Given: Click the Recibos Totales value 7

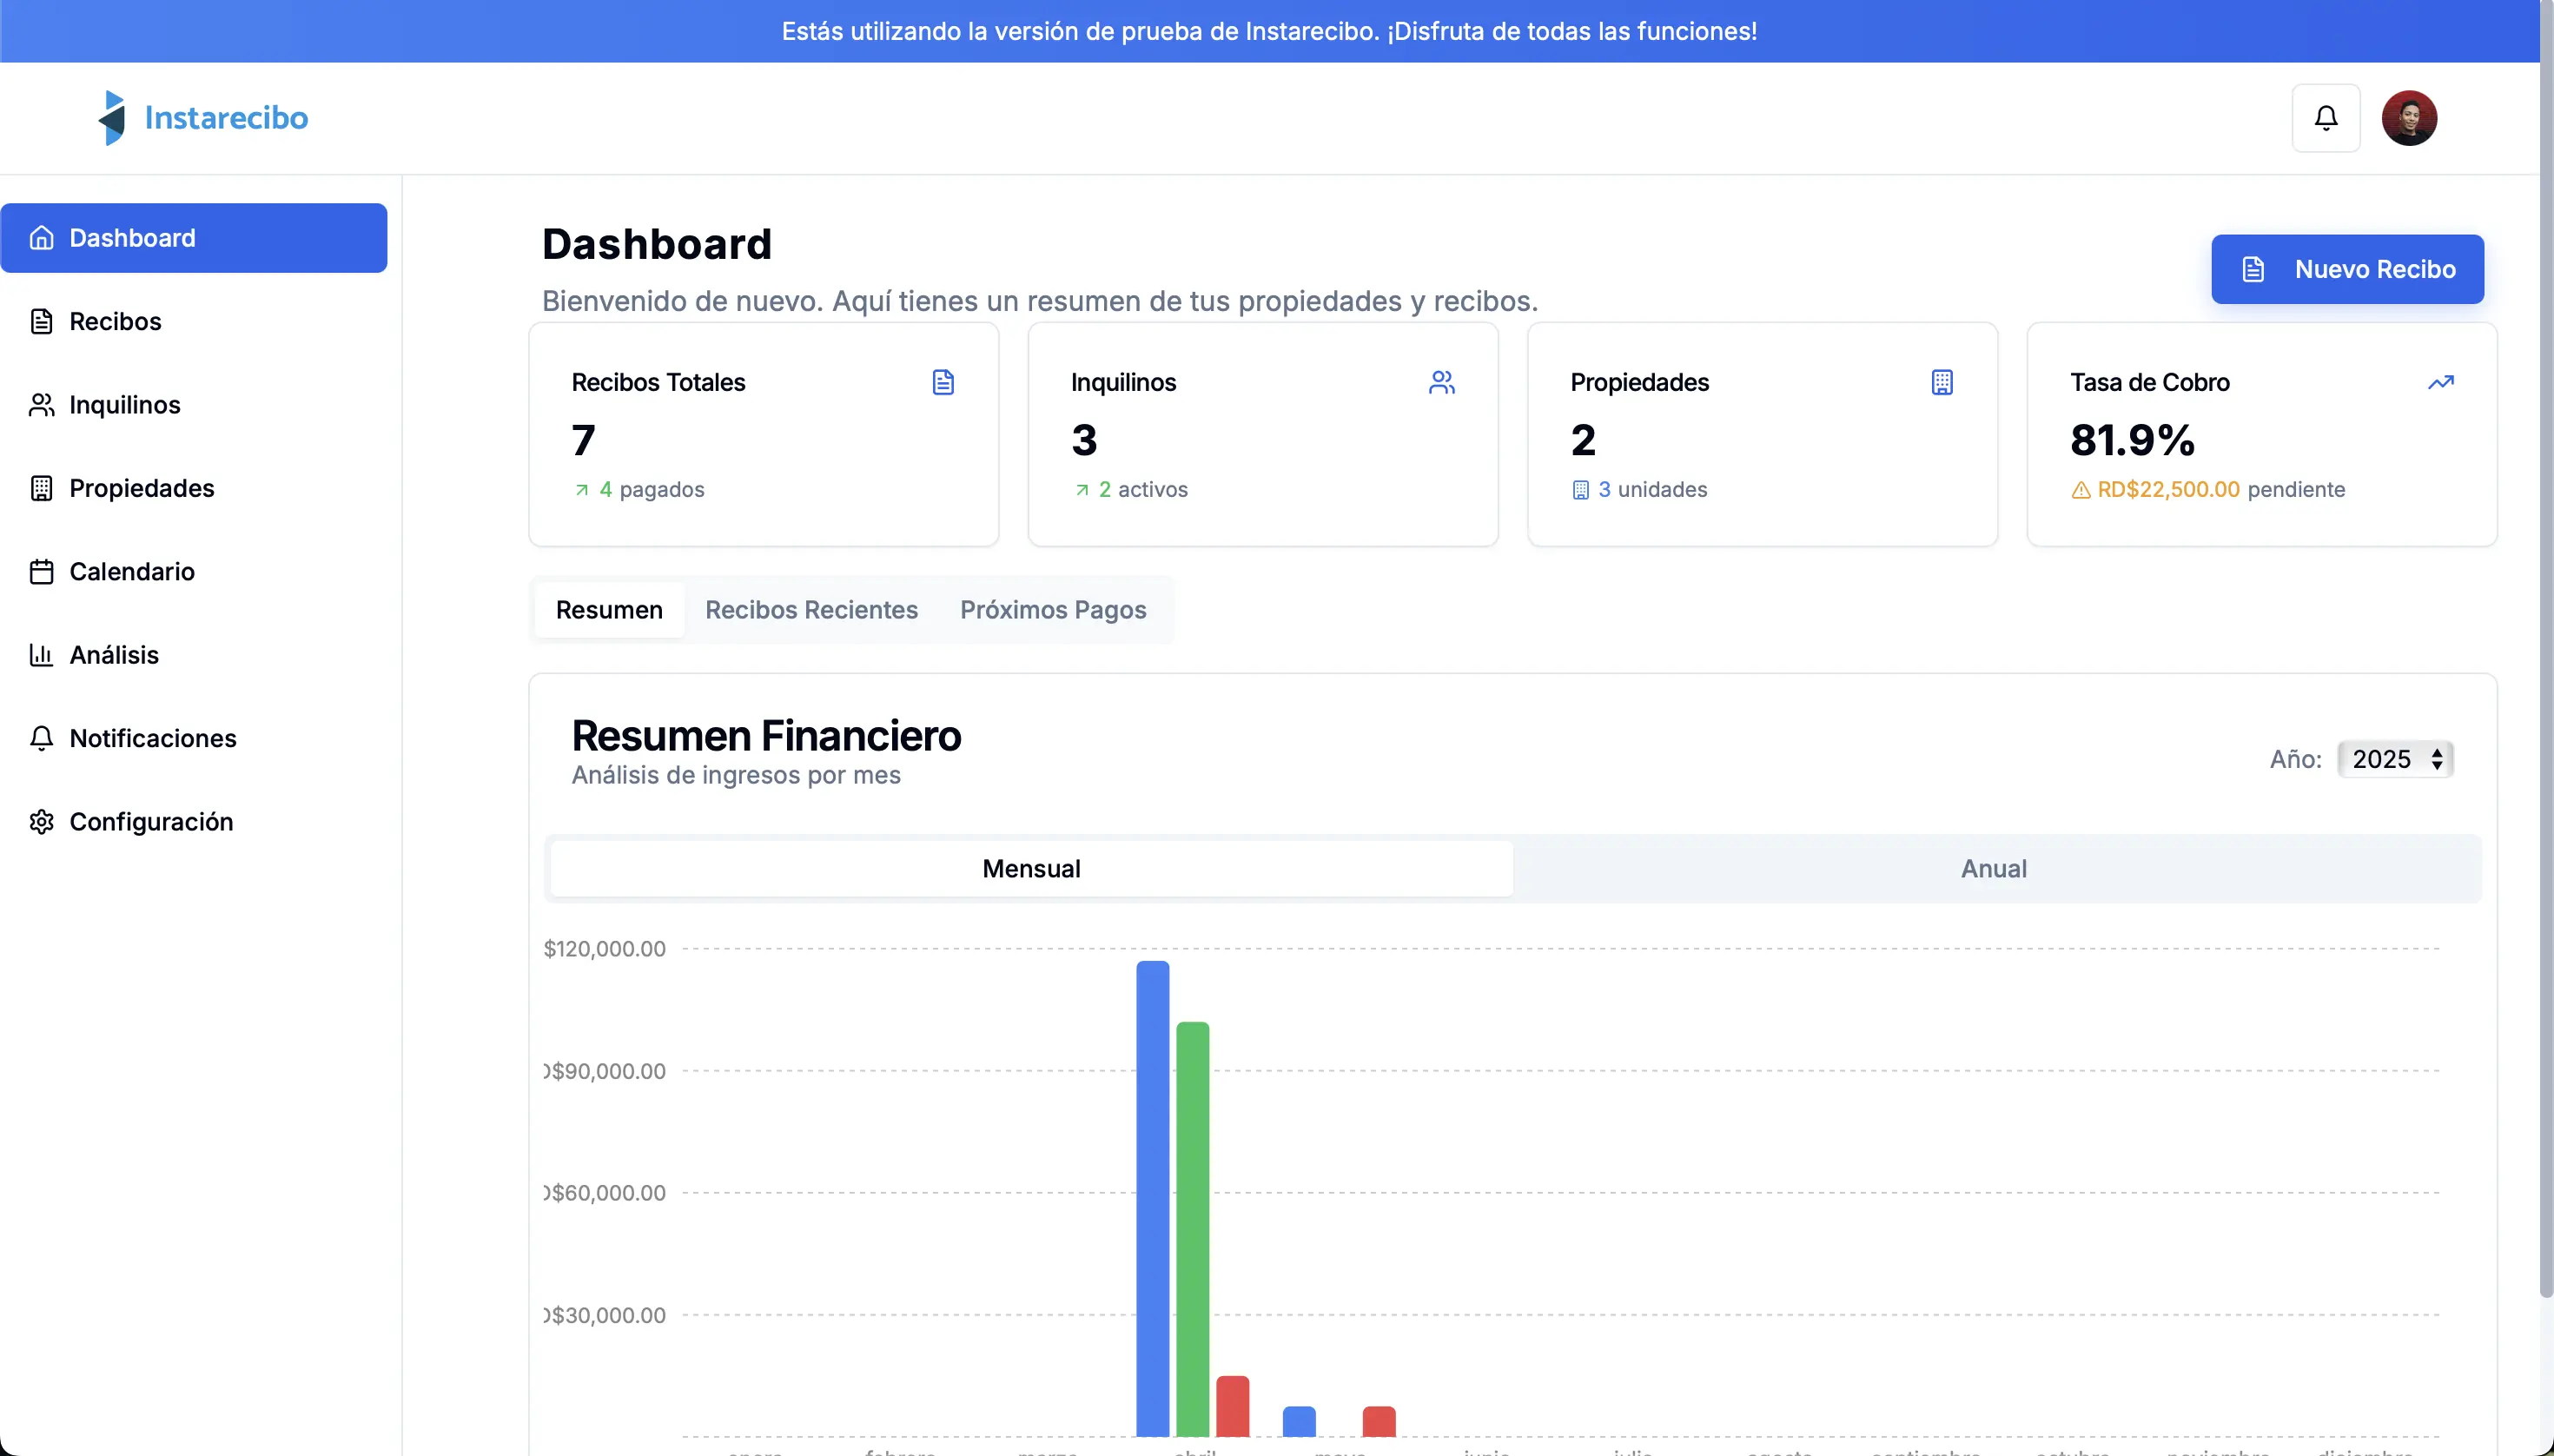Looking at the screenshot, I should (584, 440).
